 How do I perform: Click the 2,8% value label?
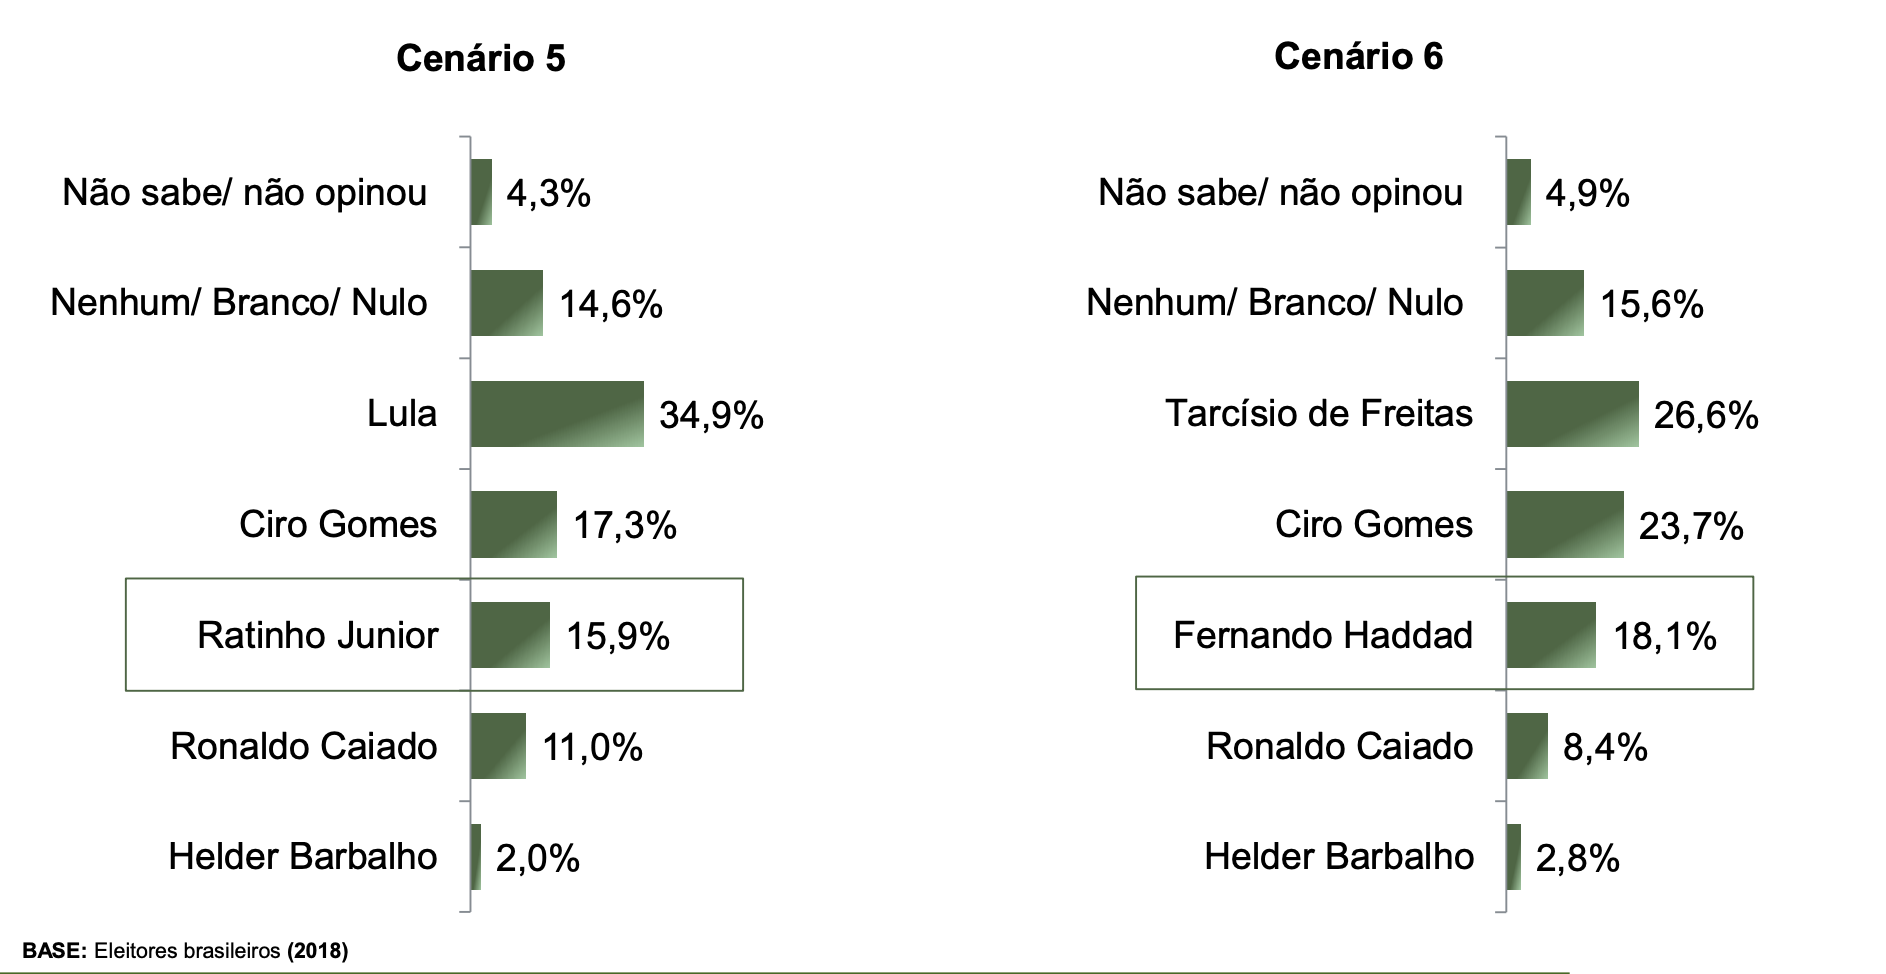tap(1577, 858)
